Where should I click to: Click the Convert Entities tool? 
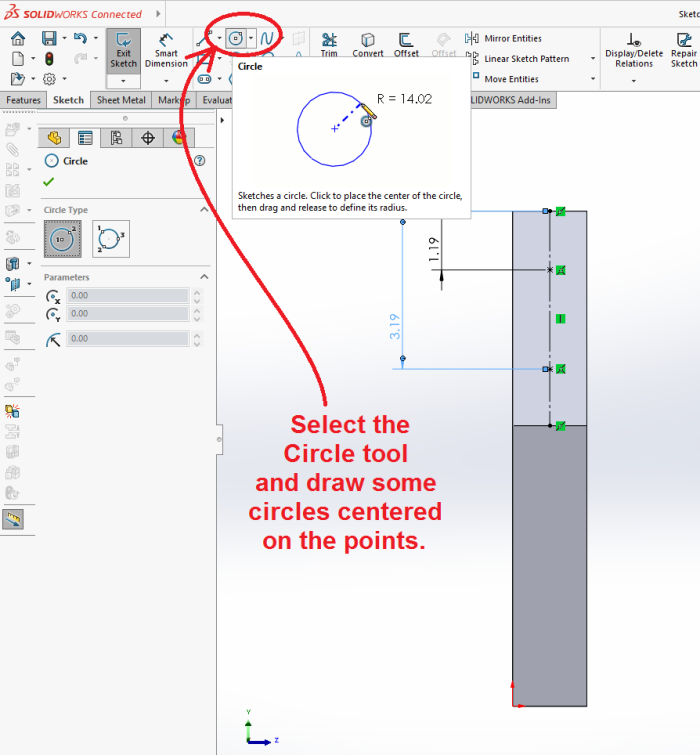click(368, 45)
